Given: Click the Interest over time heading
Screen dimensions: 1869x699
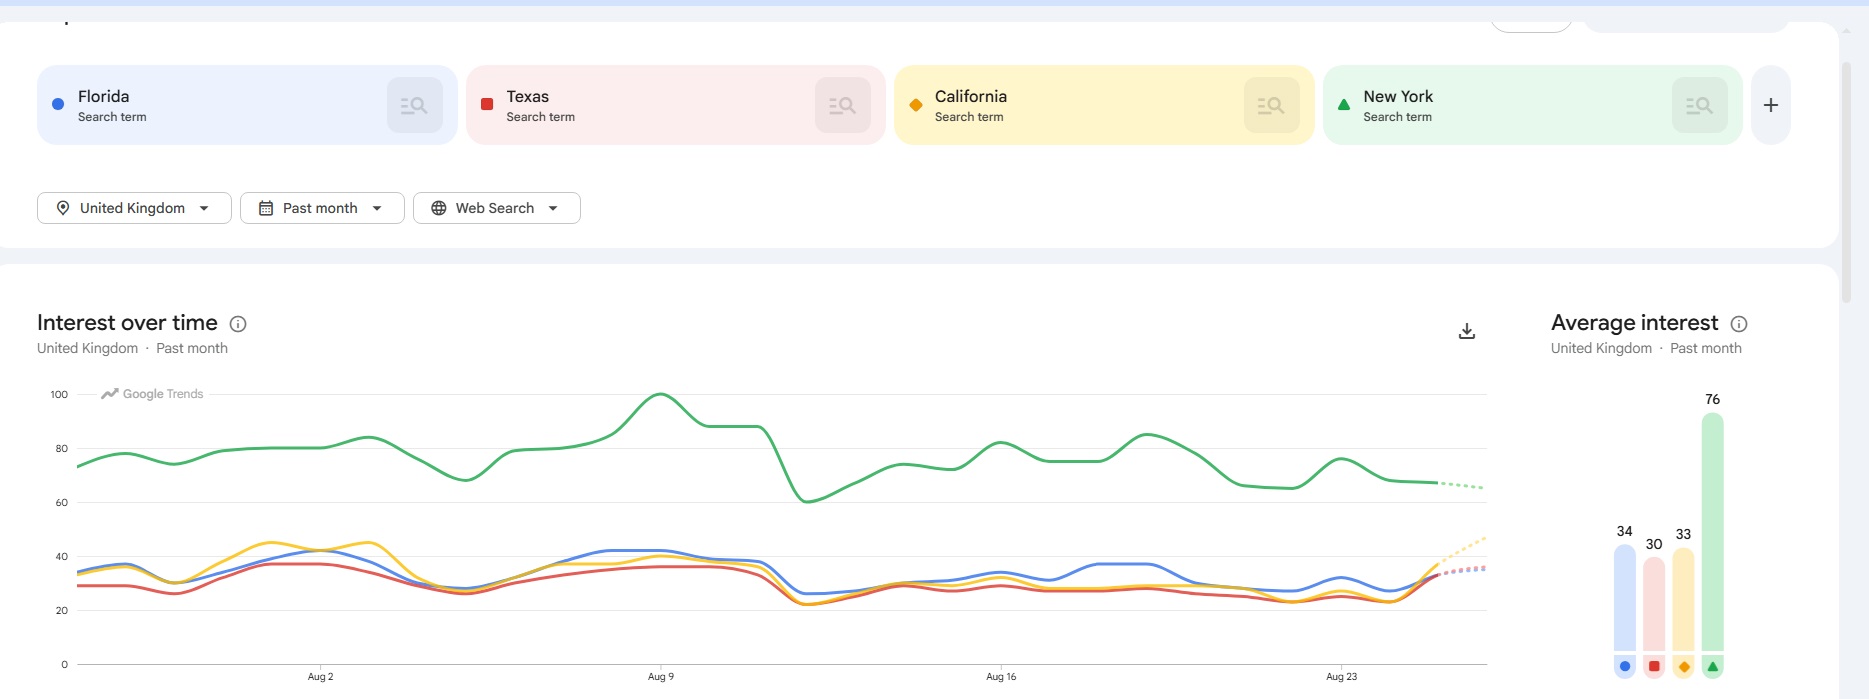Looking at the screenshot, I should pos(127,323).
